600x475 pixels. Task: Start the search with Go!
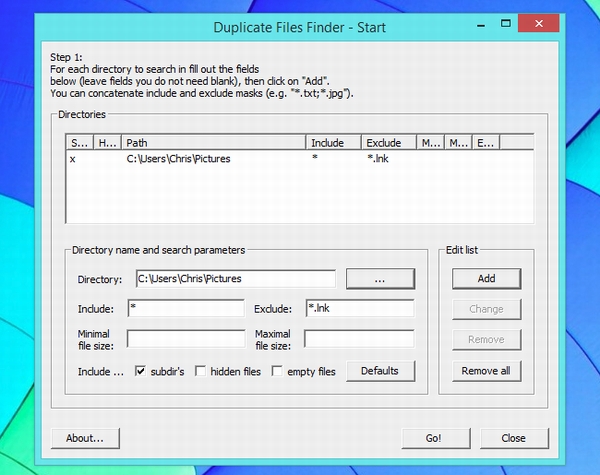coord(436,438)
